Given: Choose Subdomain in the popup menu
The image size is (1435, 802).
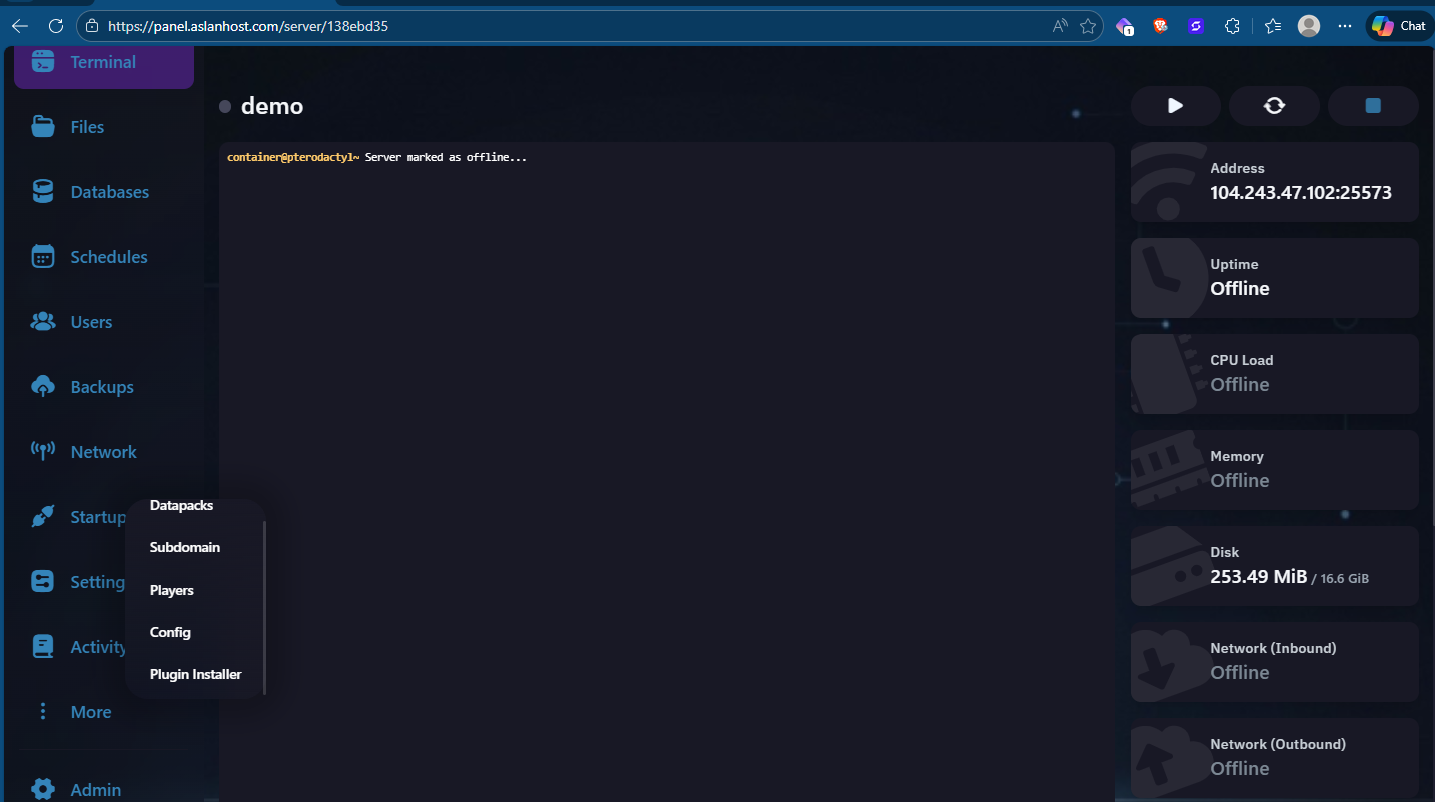Looking at the screenshot, I should tap(185, 548).
